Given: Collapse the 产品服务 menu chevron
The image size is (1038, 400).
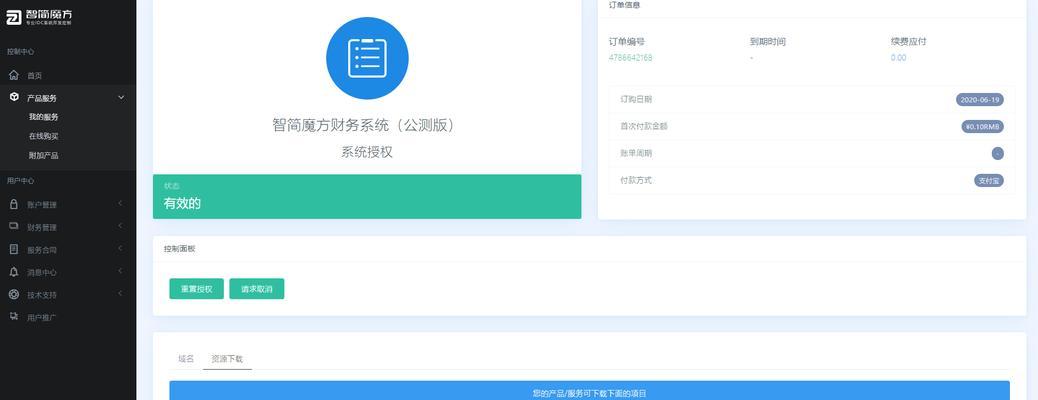Looking at the screenshot, I should (x=120, y=97).
